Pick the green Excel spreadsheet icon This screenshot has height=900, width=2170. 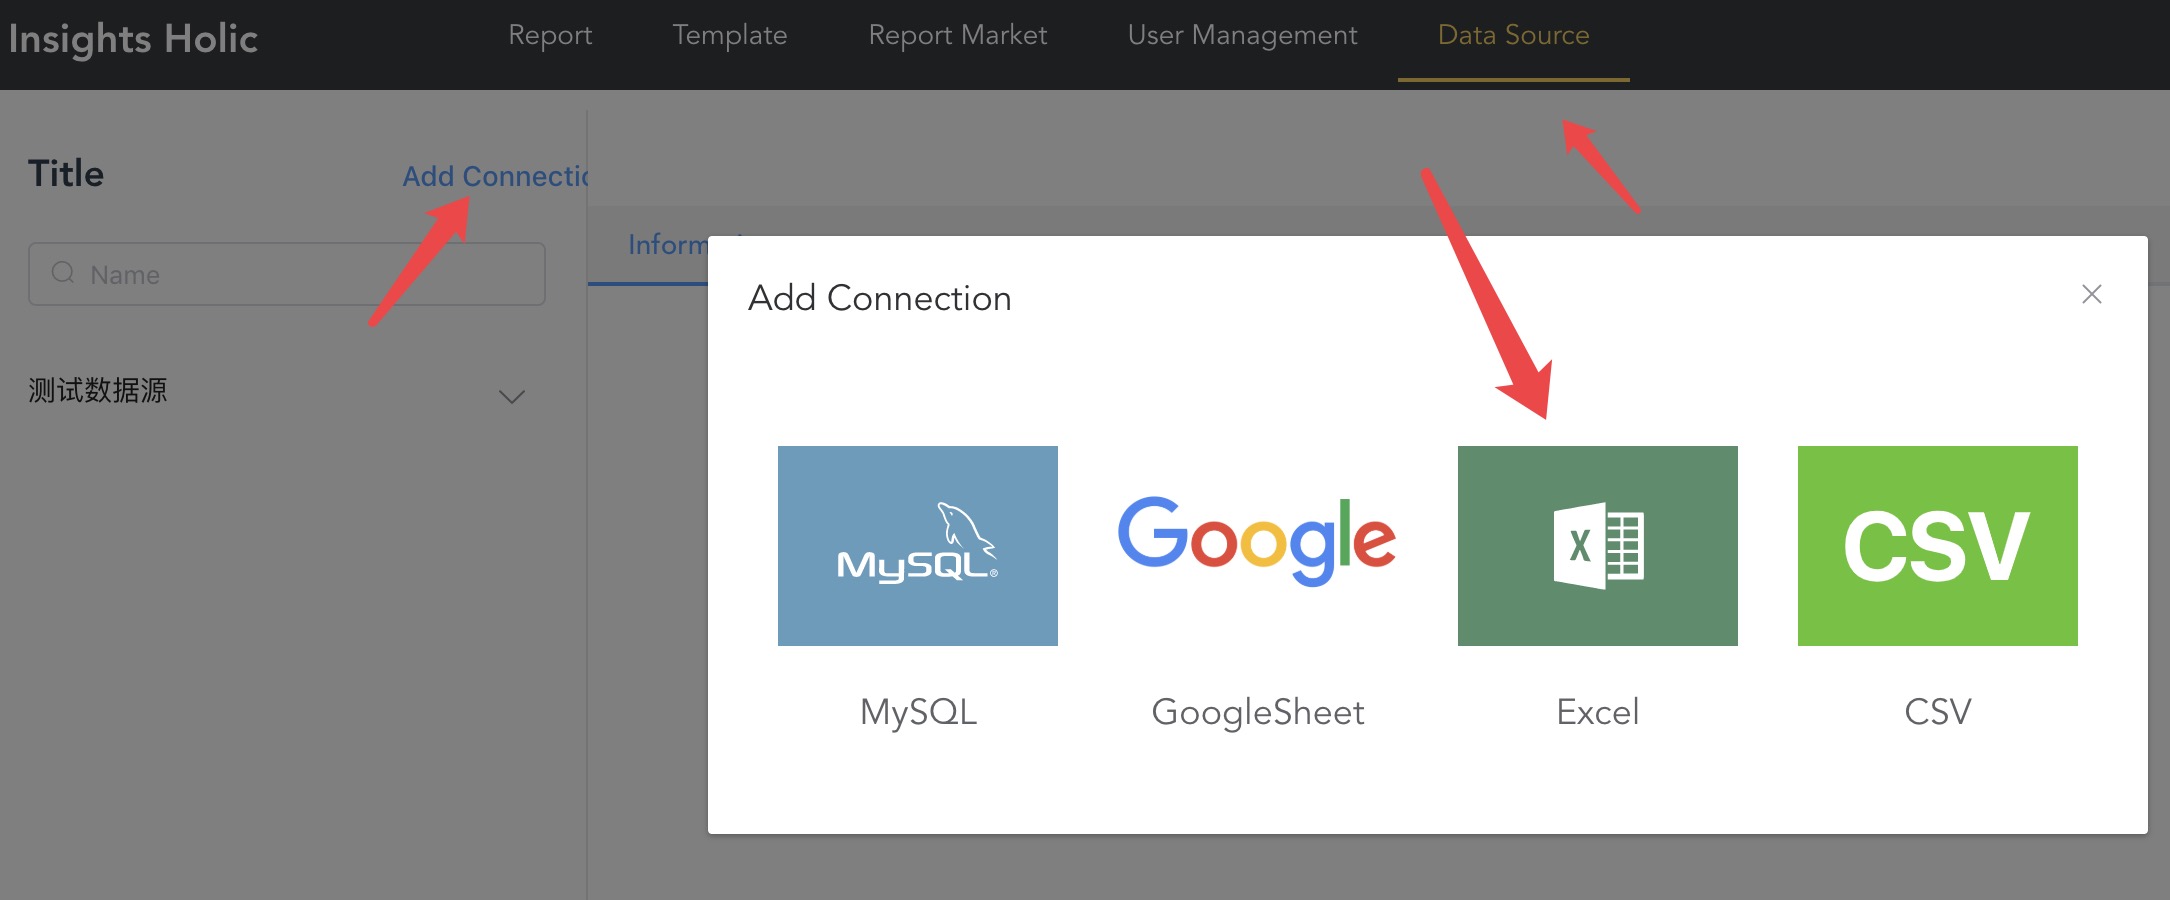tap(1597, 545)
